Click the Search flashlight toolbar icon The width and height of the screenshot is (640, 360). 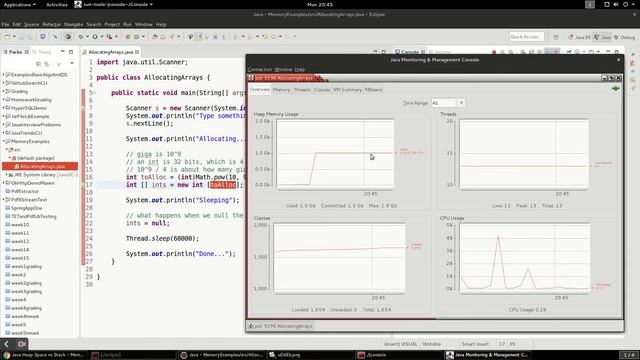(172, 37)
